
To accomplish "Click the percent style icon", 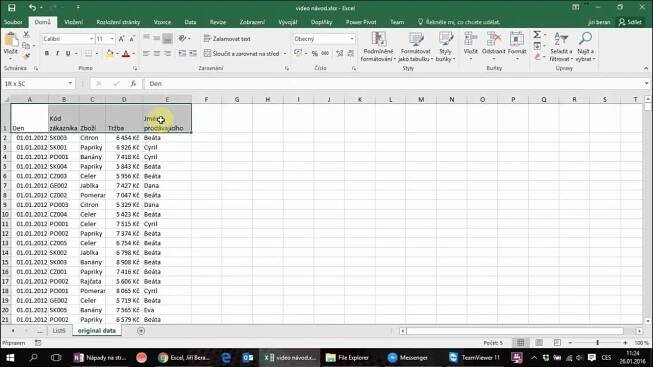I will pyautogui.click(x=314, y=53).
